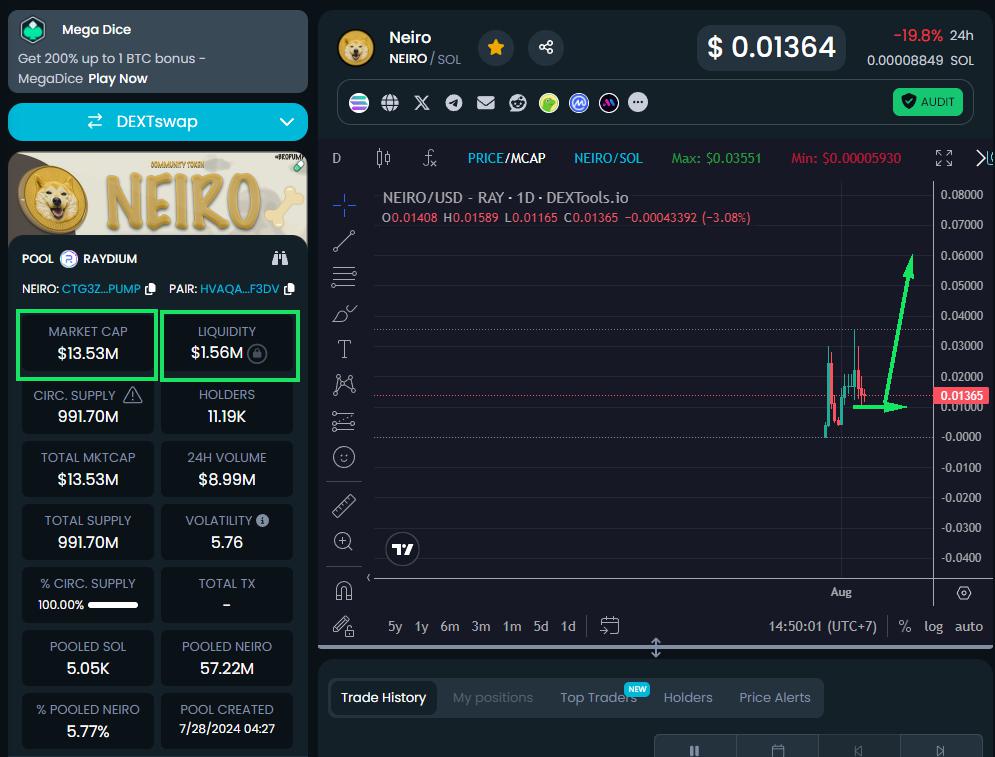
Task: Toggle lock all drawing tools
Action: click(x=344, y=626)
